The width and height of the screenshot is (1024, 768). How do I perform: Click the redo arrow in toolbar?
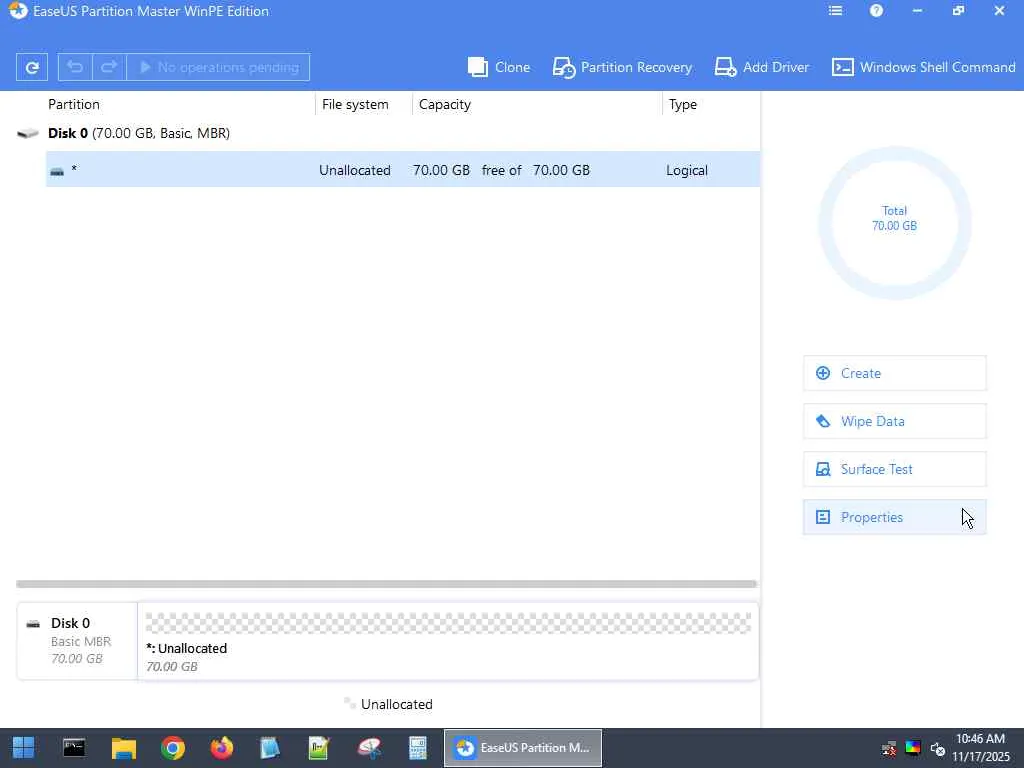click(109, 67)
